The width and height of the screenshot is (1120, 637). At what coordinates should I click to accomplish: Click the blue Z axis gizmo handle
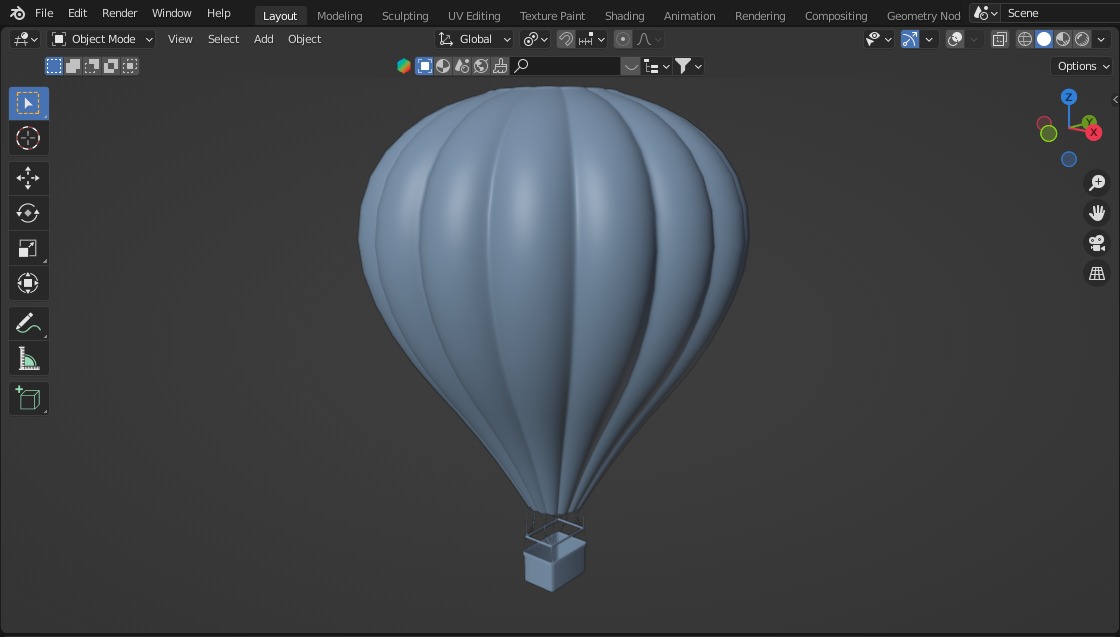[1069, 96]
